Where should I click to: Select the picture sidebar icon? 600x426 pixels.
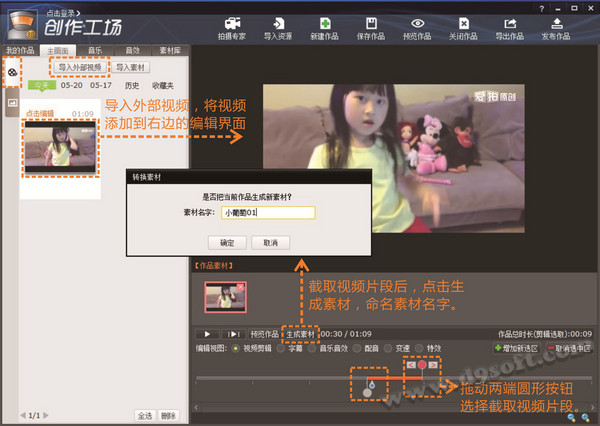click(x=12, y=103)
